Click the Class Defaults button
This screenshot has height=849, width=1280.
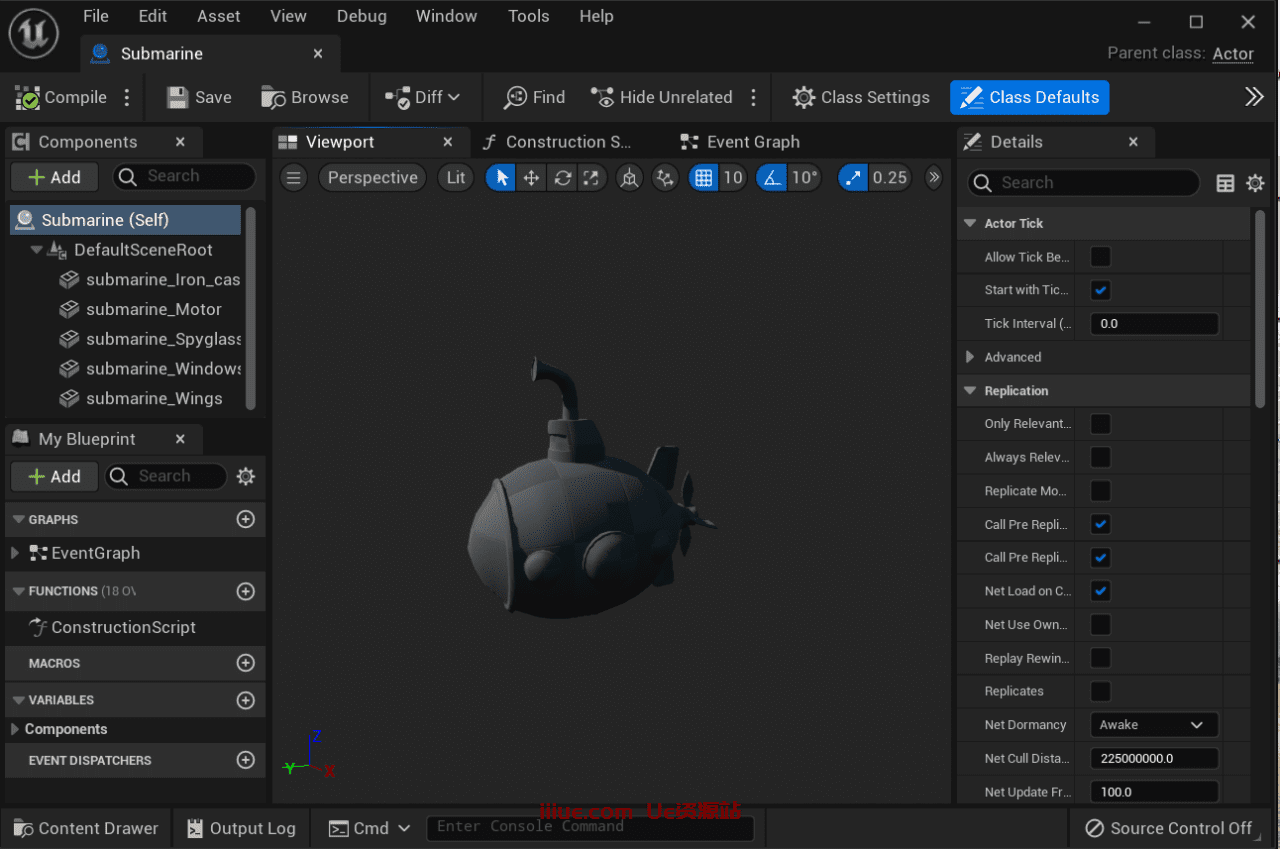[x=1029, y=97]
